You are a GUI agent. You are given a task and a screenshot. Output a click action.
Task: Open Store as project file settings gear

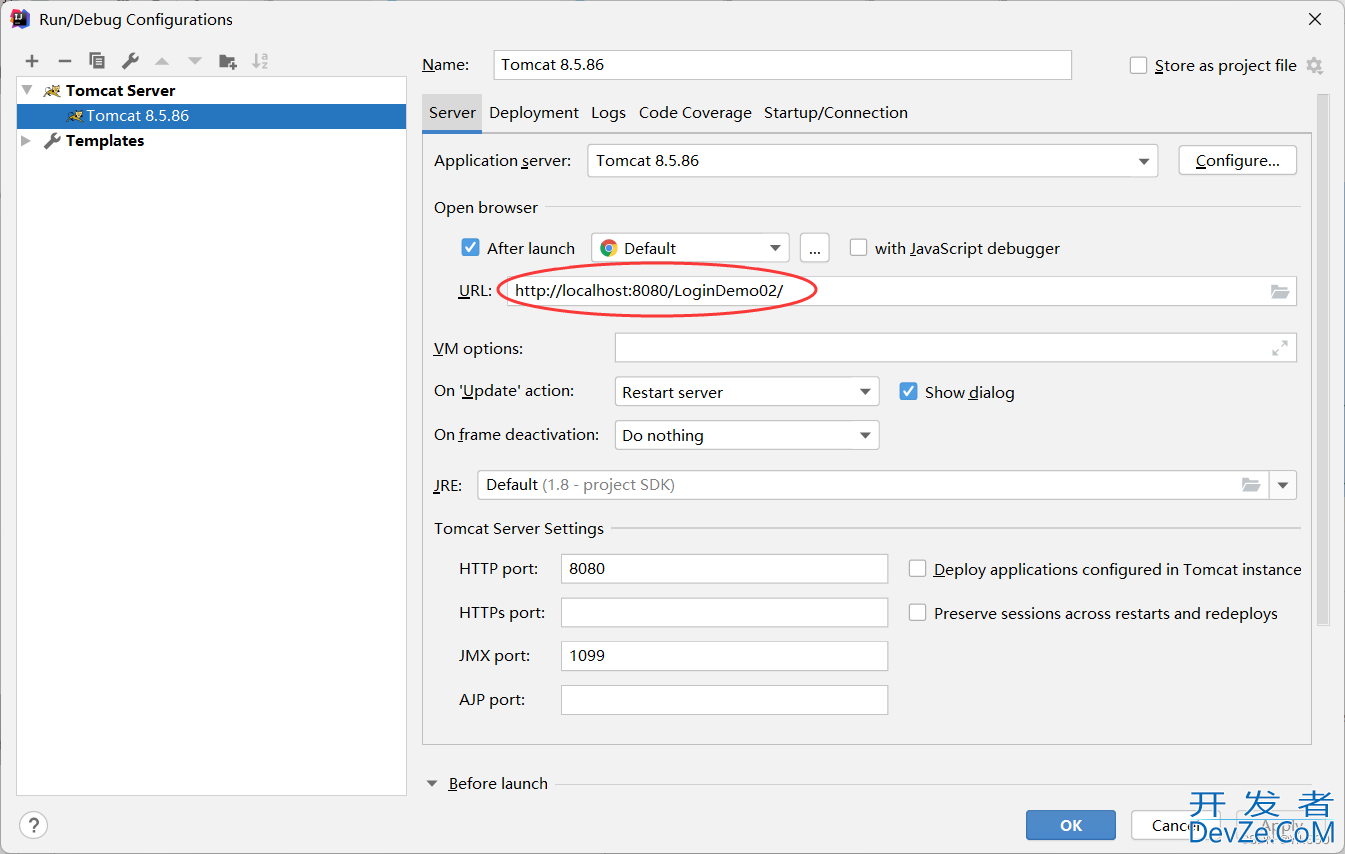pyautogui.click(x=1314, y=65)
